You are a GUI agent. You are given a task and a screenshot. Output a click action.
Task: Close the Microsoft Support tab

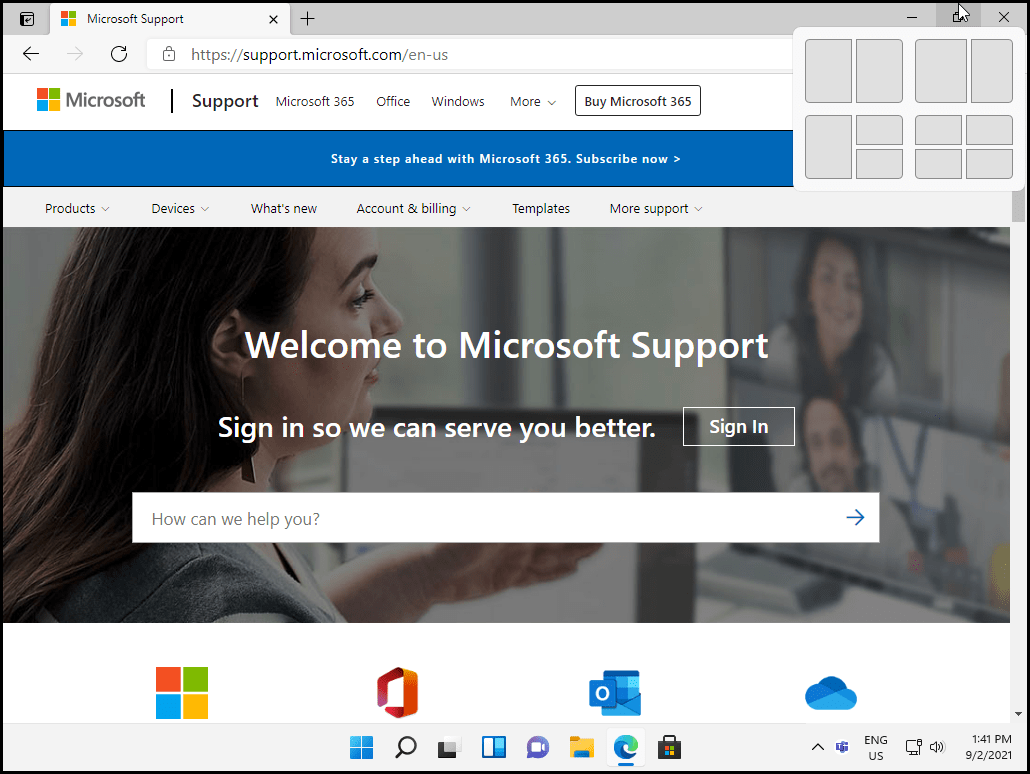point(273,19)
